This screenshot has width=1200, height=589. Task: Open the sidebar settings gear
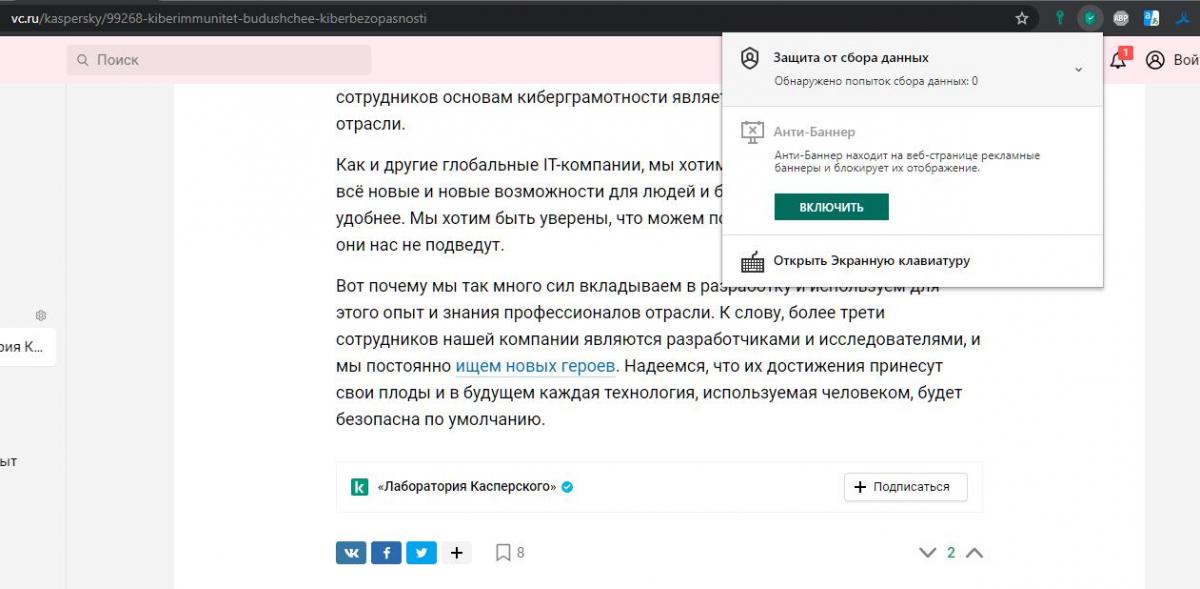click(x=41, y=315)
